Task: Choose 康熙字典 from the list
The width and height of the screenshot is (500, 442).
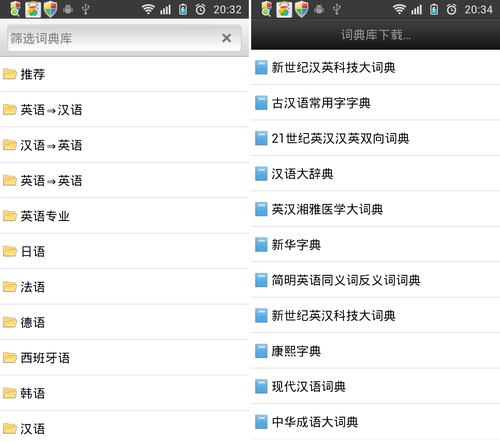Action: tap(375, 351)
